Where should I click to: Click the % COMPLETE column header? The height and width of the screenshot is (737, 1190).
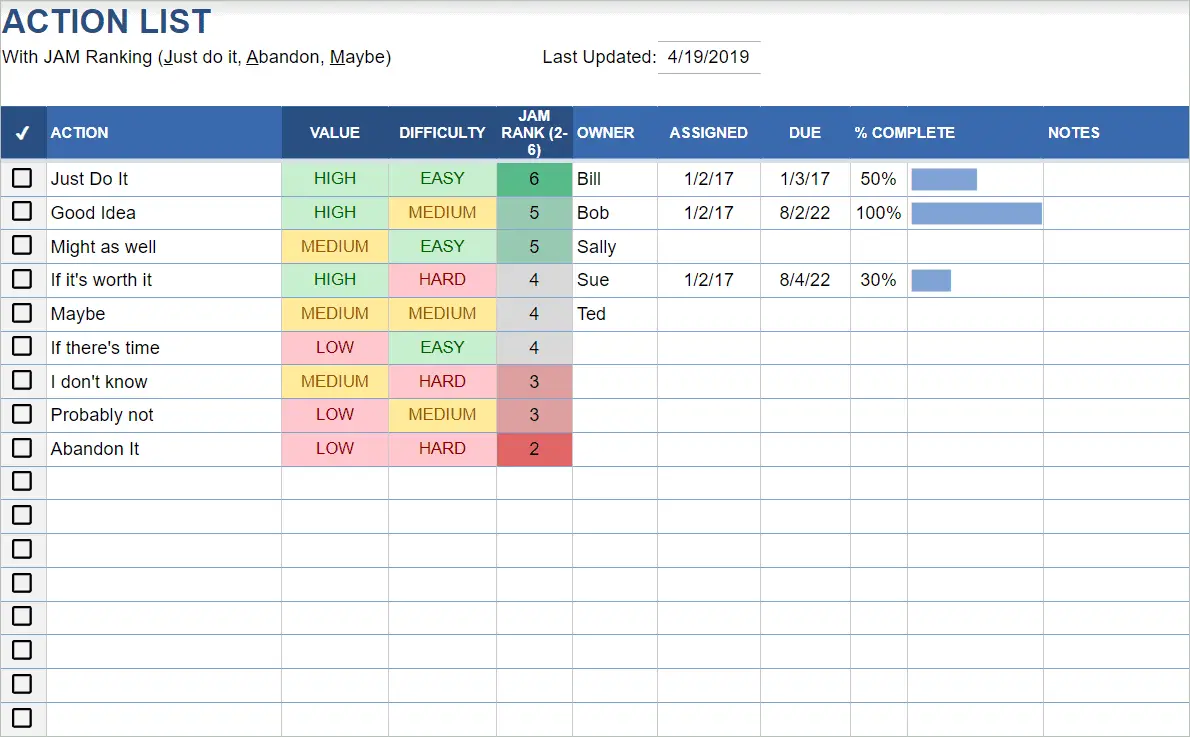905,133
